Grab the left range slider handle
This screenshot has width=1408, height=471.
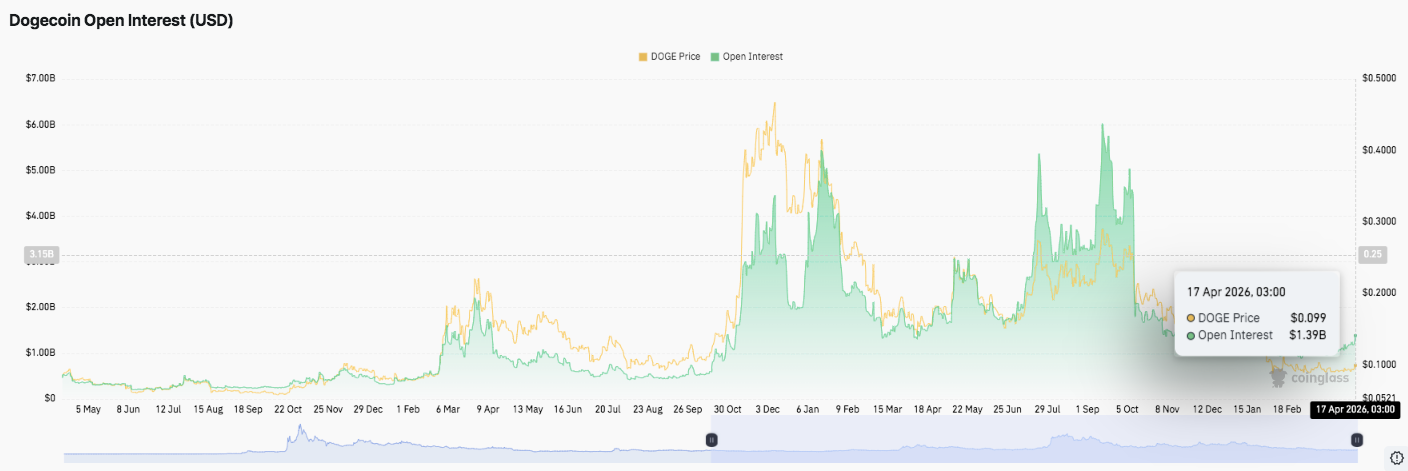(x=711, y=439)
